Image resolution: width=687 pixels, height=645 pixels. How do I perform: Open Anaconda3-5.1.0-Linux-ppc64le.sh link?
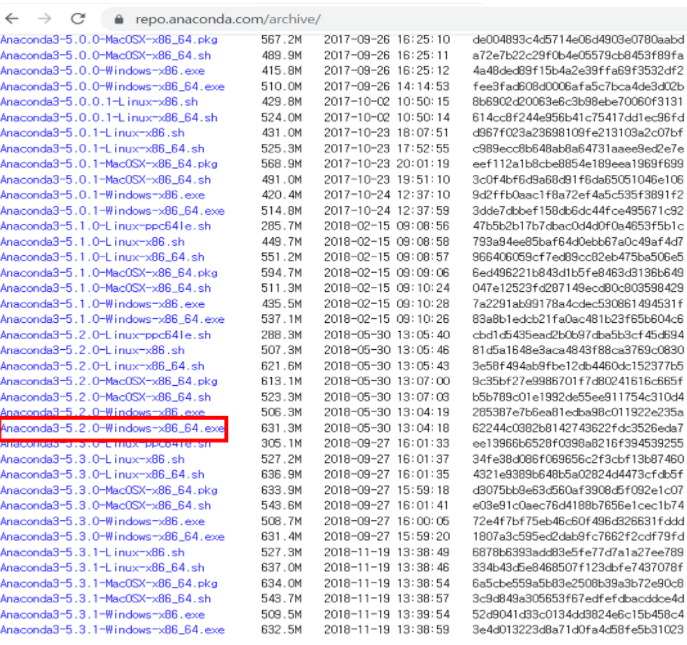coord(106,227)
